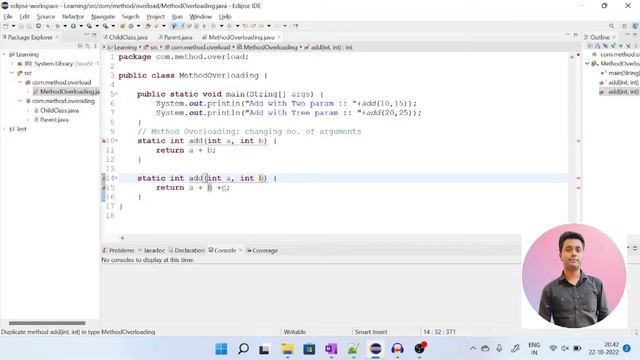Toggle code folding at line 10 add method
640x360 pixels.
coord(116,141)
